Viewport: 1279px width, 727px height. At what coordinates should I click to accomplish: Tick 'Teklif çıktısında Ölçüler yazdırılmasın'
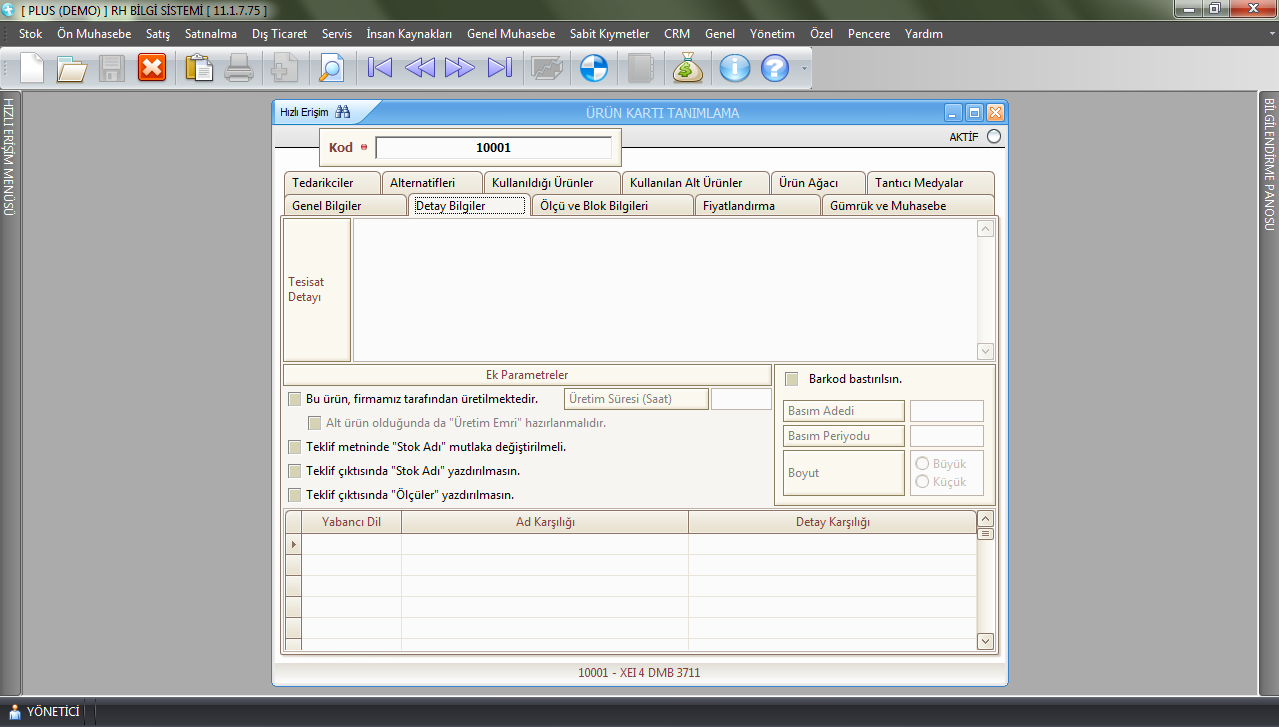click(294, 495)
